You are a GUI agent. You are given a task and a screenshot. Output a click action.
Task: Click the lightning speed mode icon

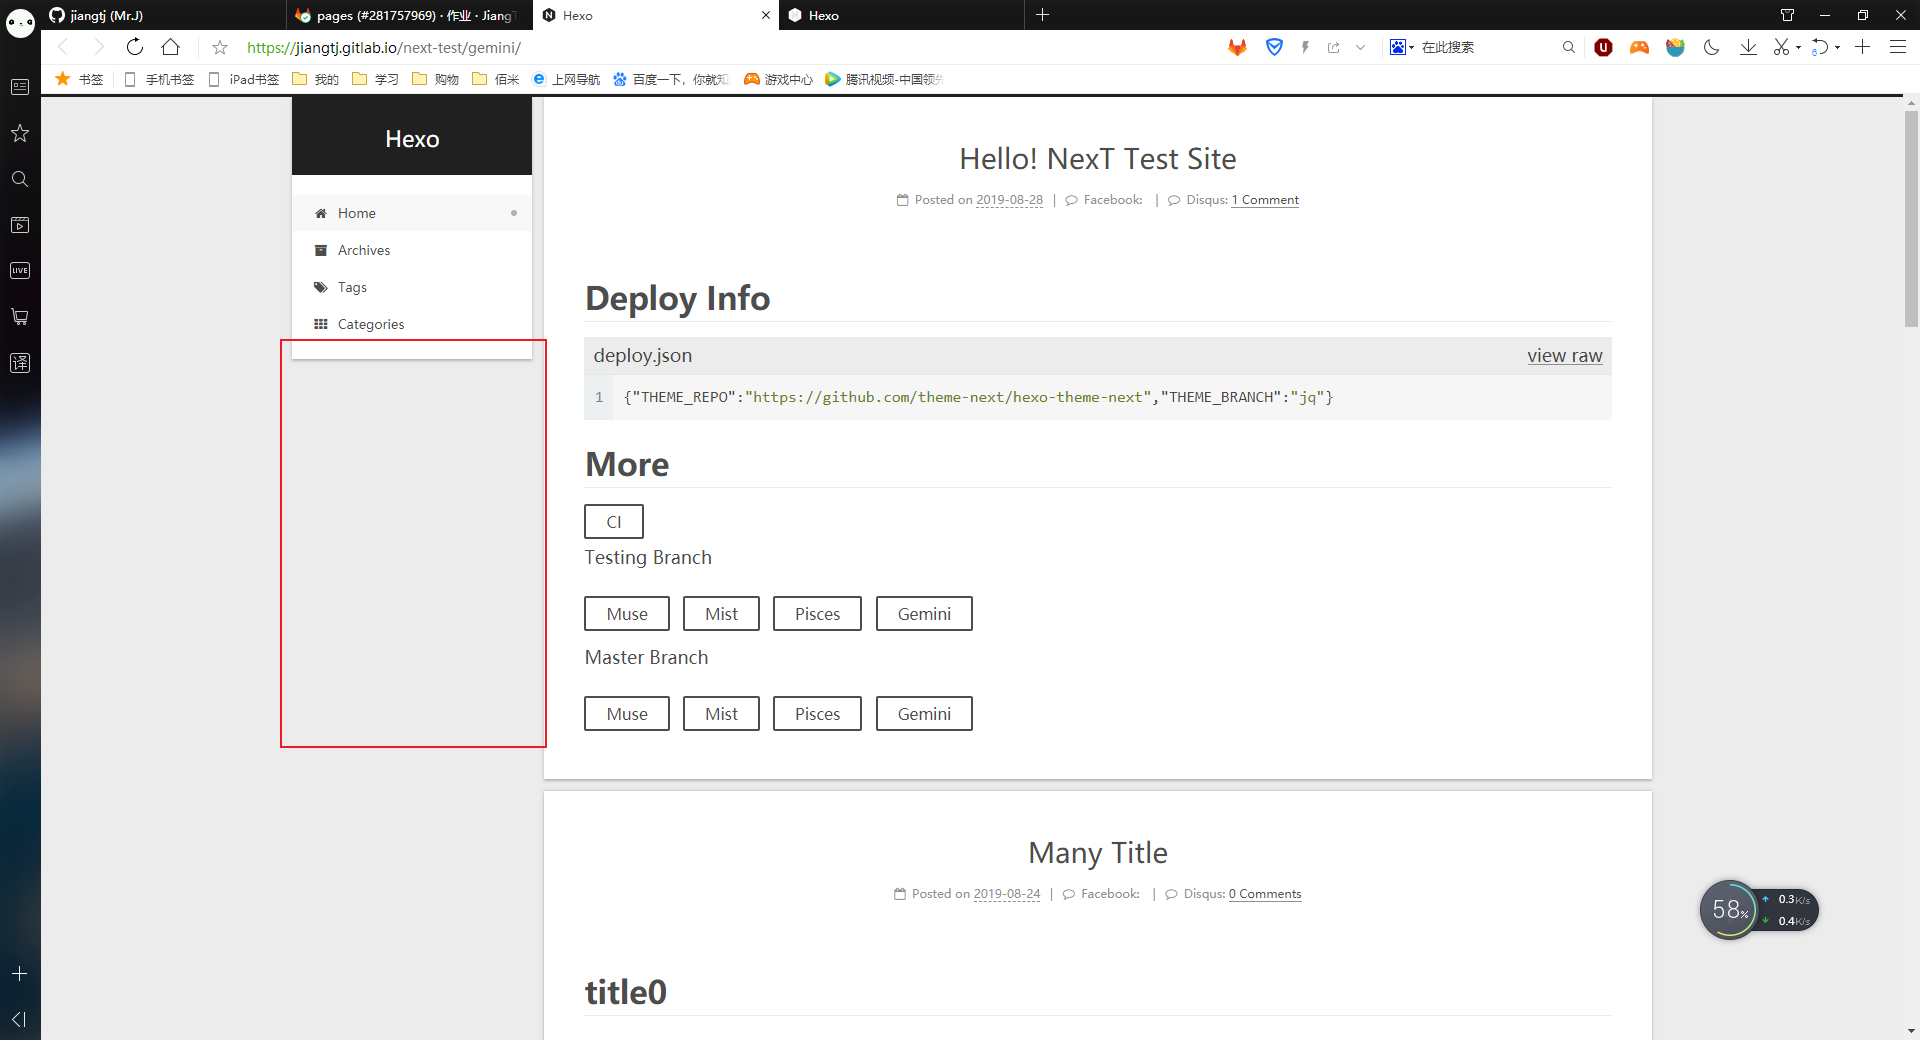click(x=1305, y=47)
